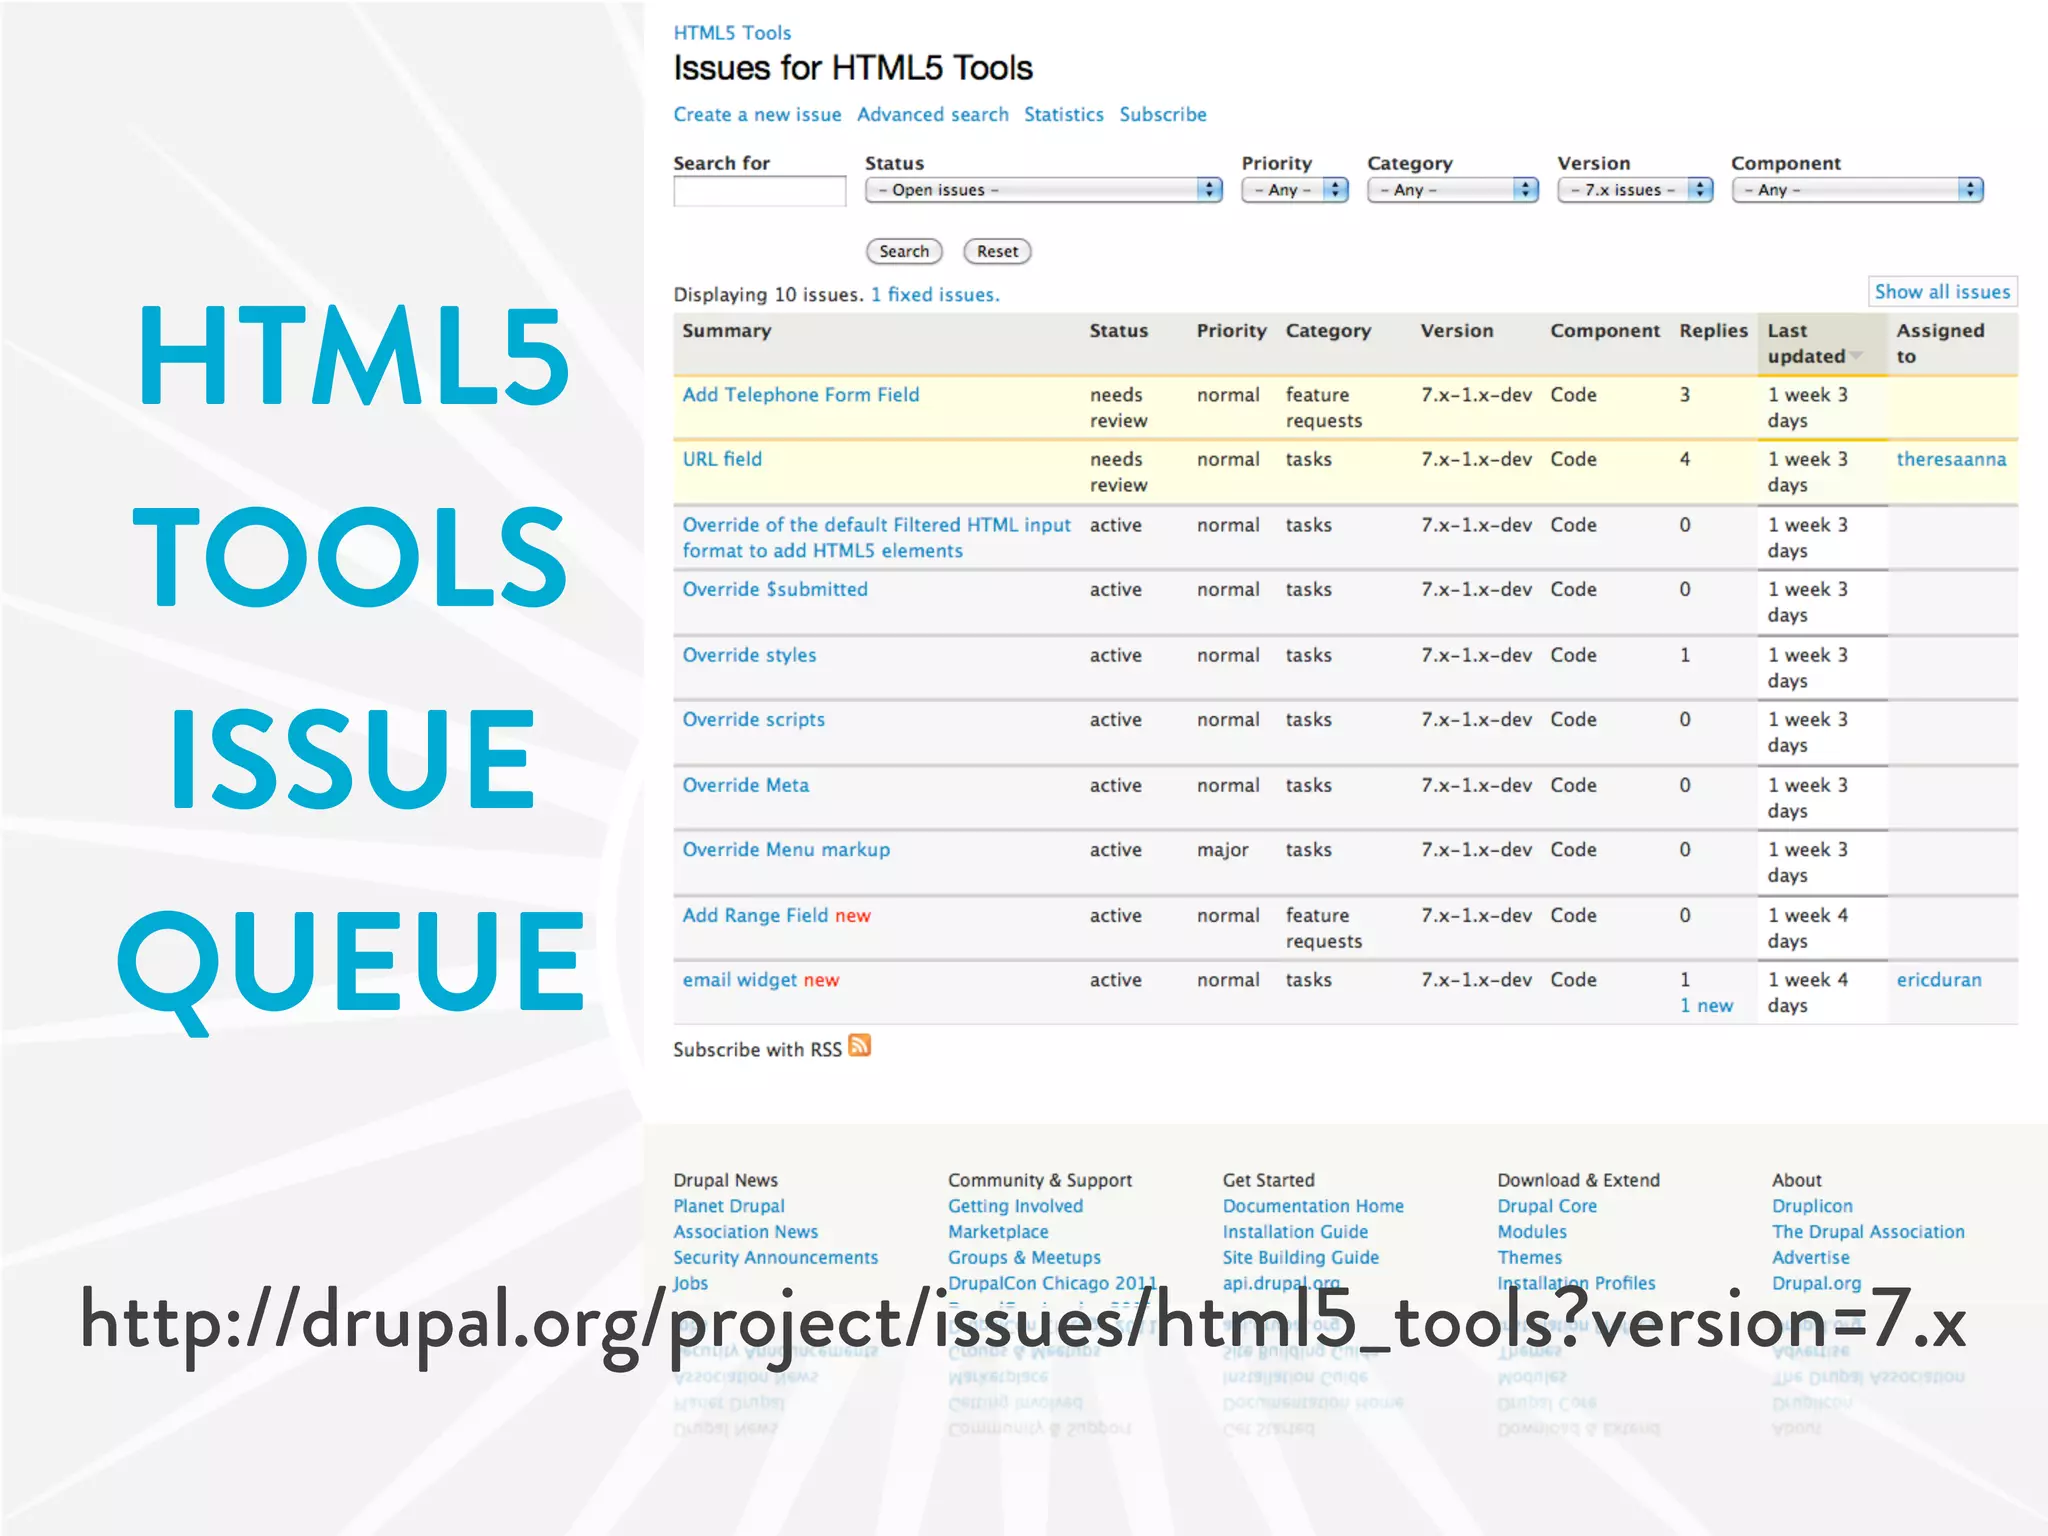Open the Override Meta issue
The height and width of the screenshot is (1536, 2048).
745,786
